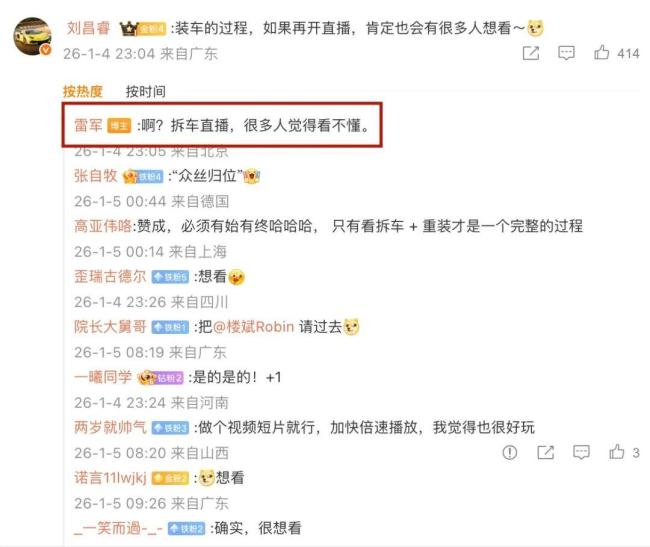The width and height of the screenshot is (650, 547).
Task: Open 刘昌睿's profile avatar
Action: tap(33, 36)
